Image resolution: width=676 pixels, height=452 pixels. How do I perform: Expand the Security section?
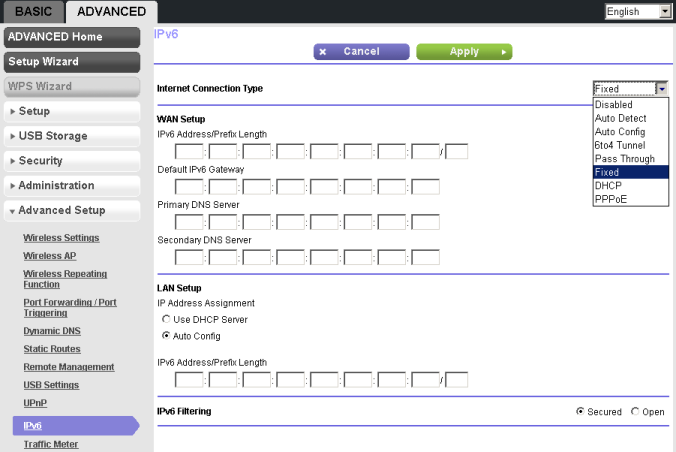[72, 161]
